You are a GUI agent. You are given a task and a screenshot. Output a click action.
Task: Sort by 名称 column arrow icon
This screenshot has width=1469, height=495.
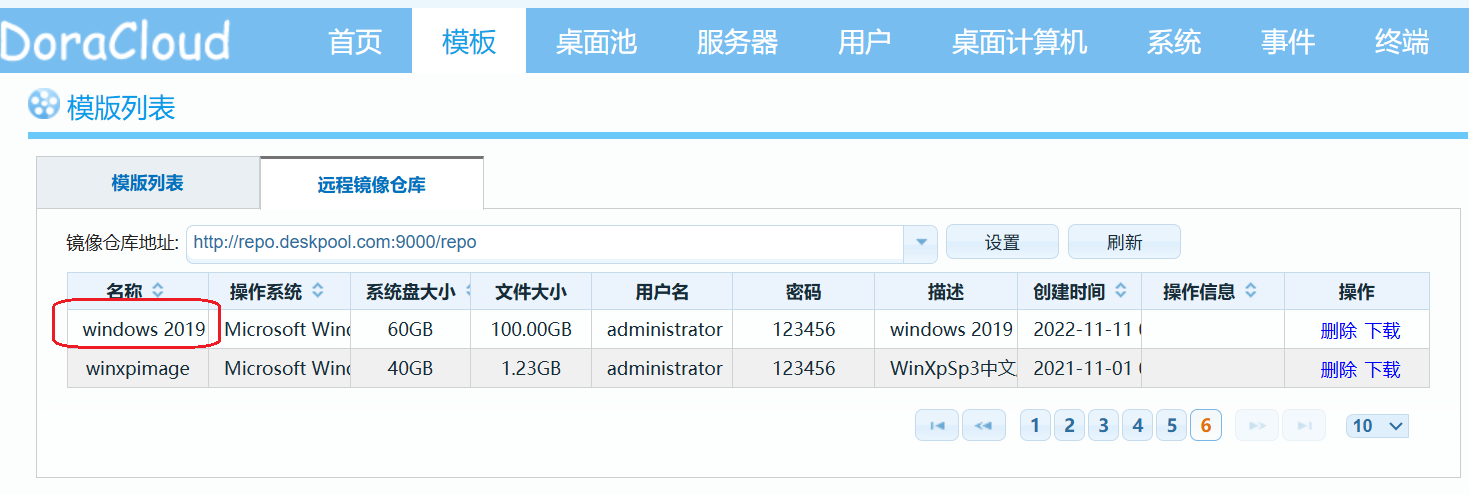[x=157, y=291]
